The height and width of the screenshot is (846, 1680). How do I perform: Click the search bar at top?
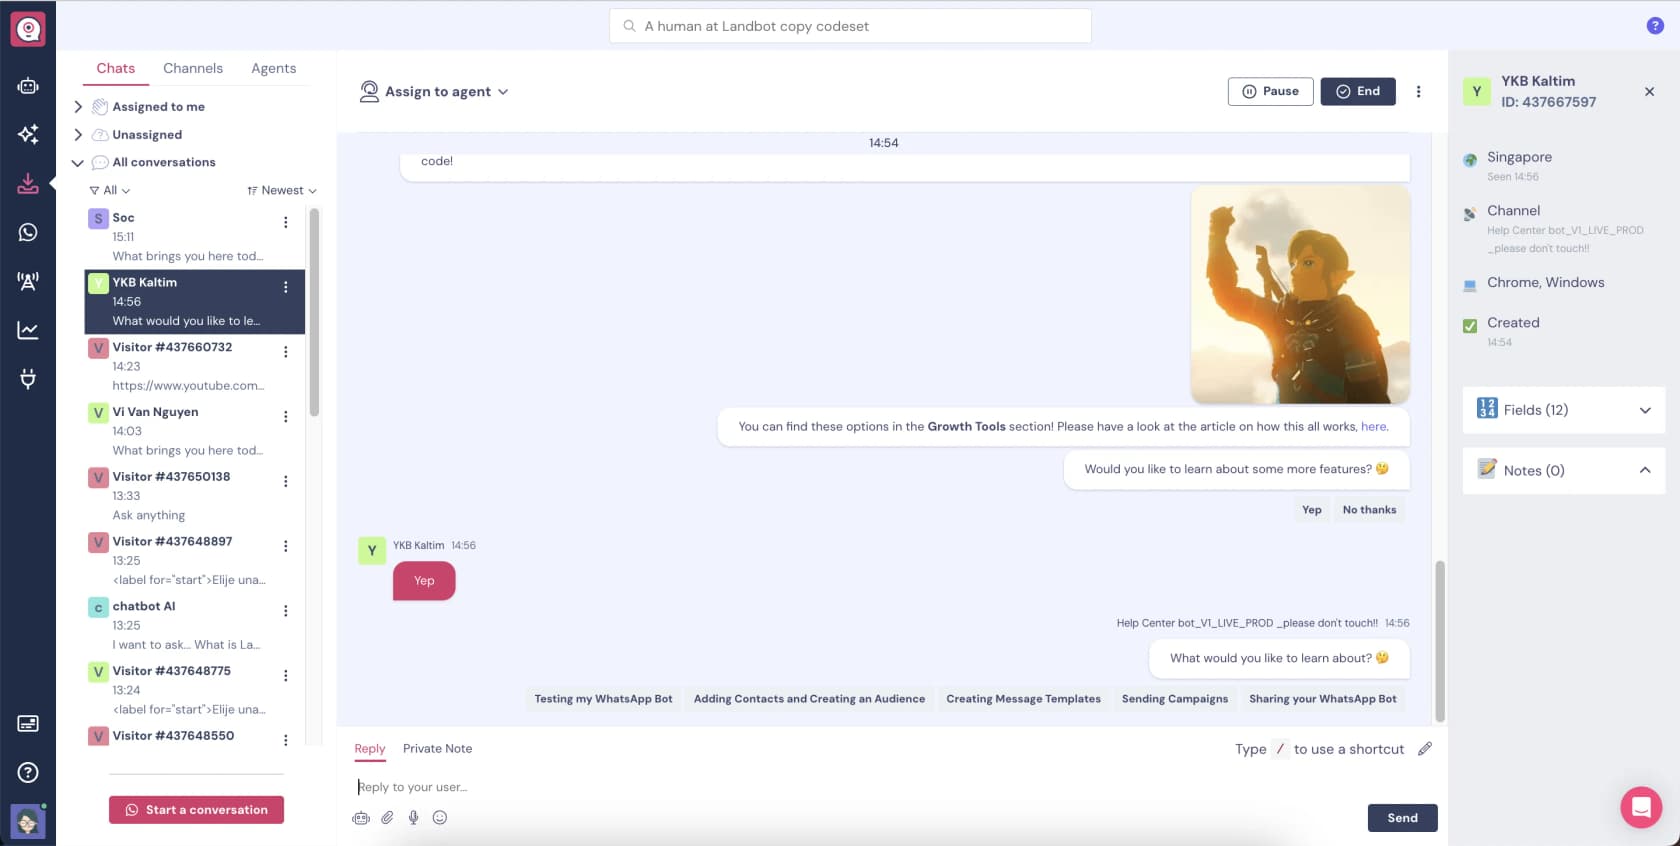click(850, 26)
